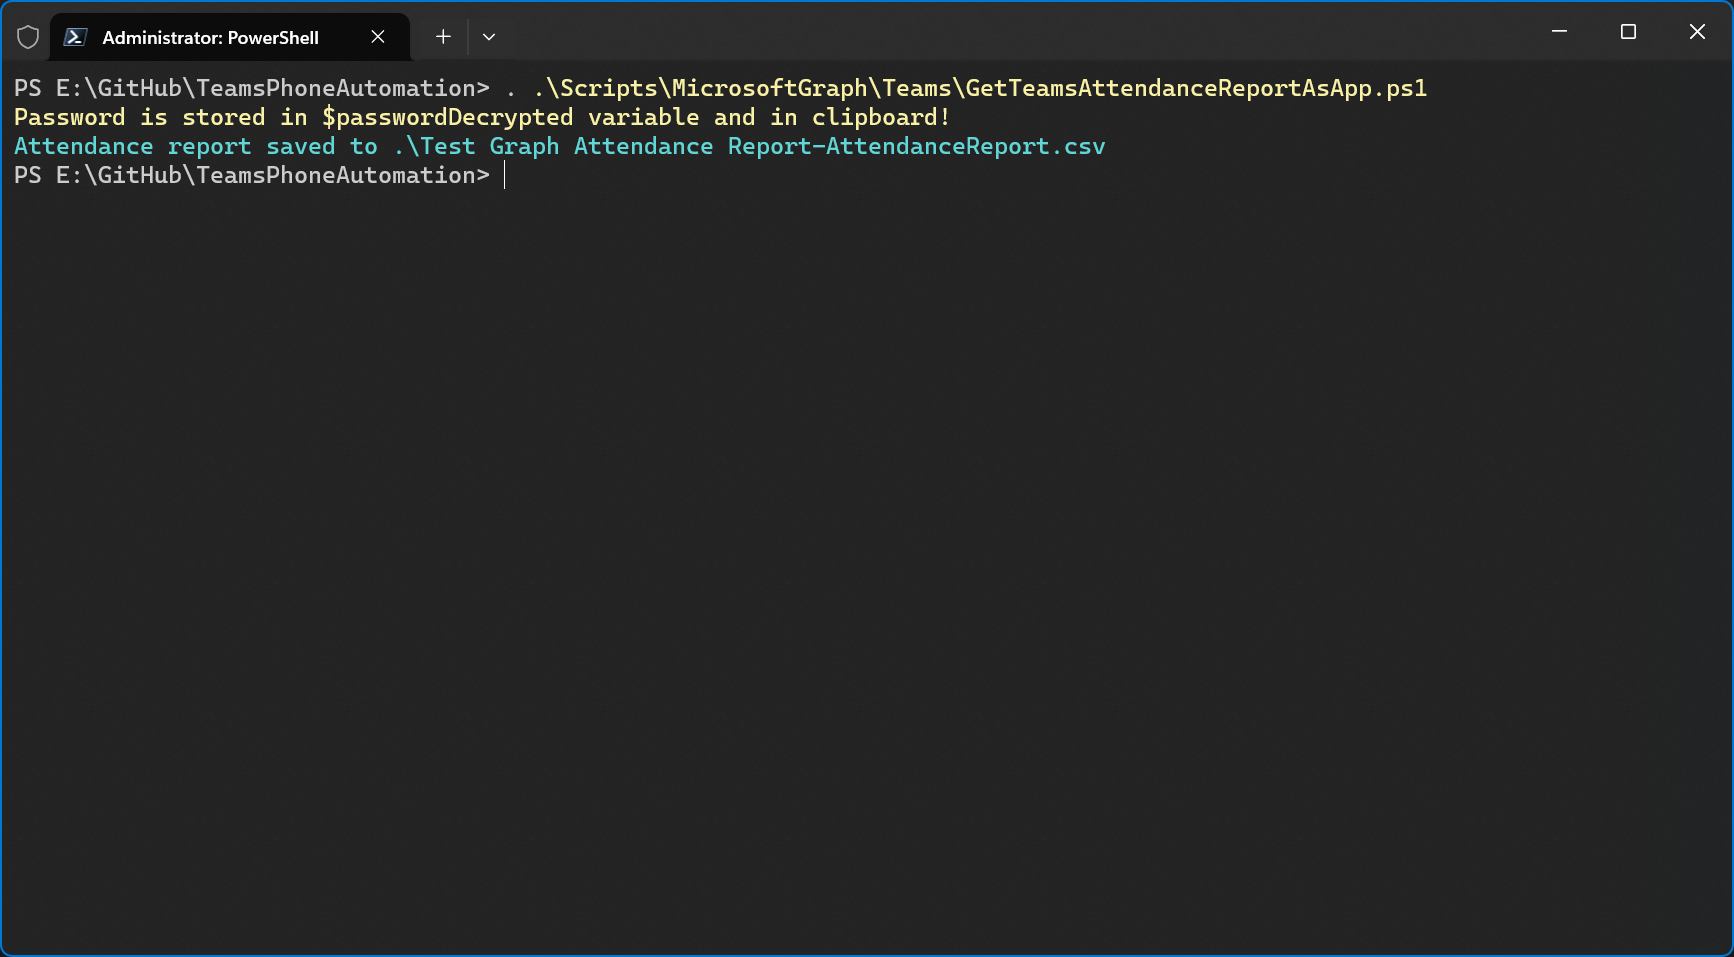Viewport: 1734px width, 957px height.
Task: Click the 'Attendance report saved to' line
Action: pos(560,146)
